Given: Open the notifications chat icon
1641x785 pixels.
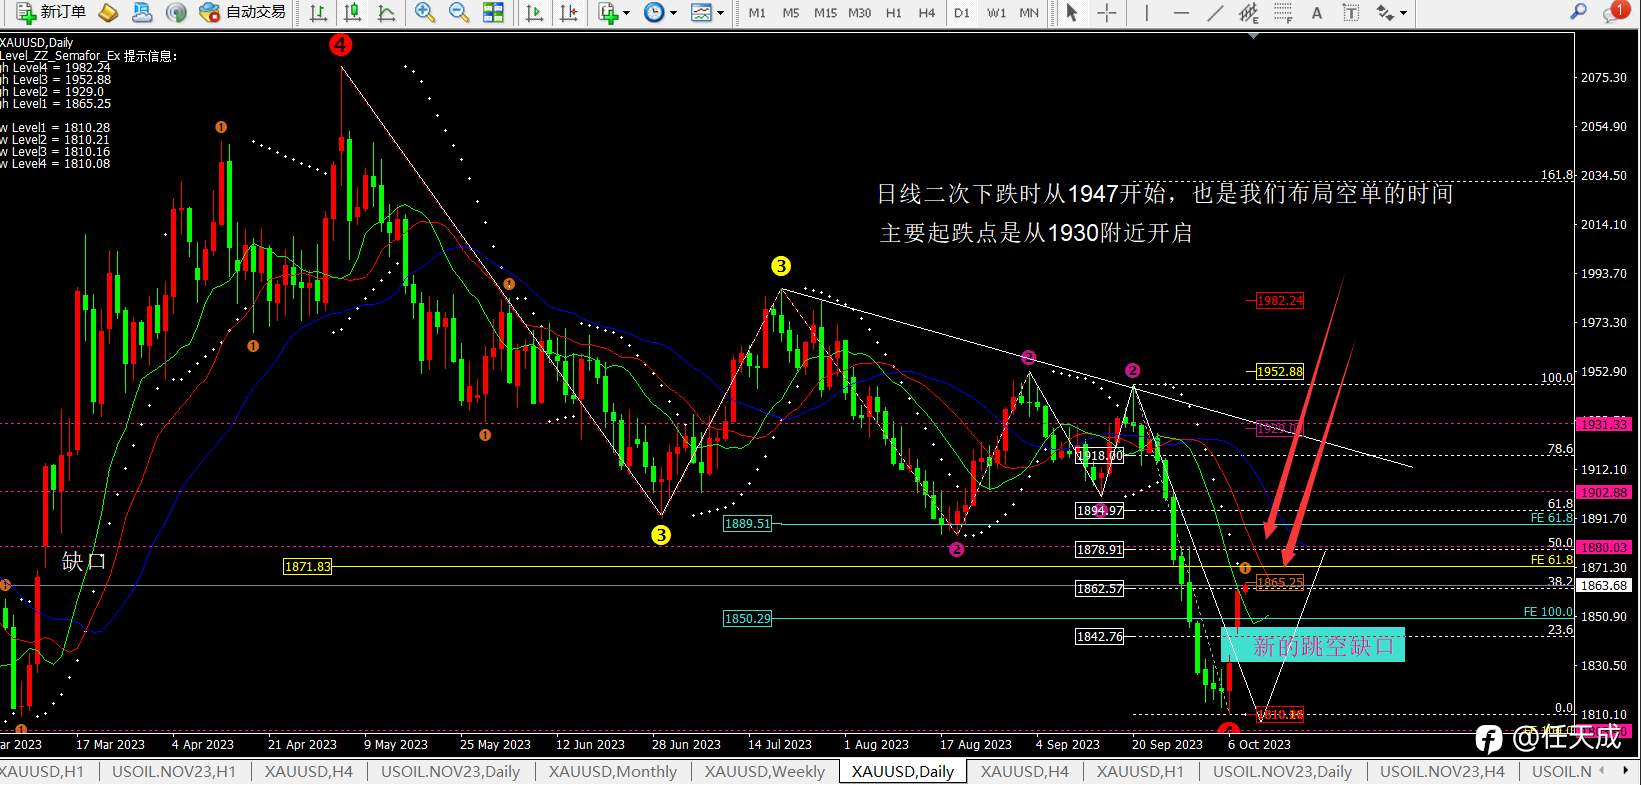Looking at the screenshot, I should point(1615,12).
